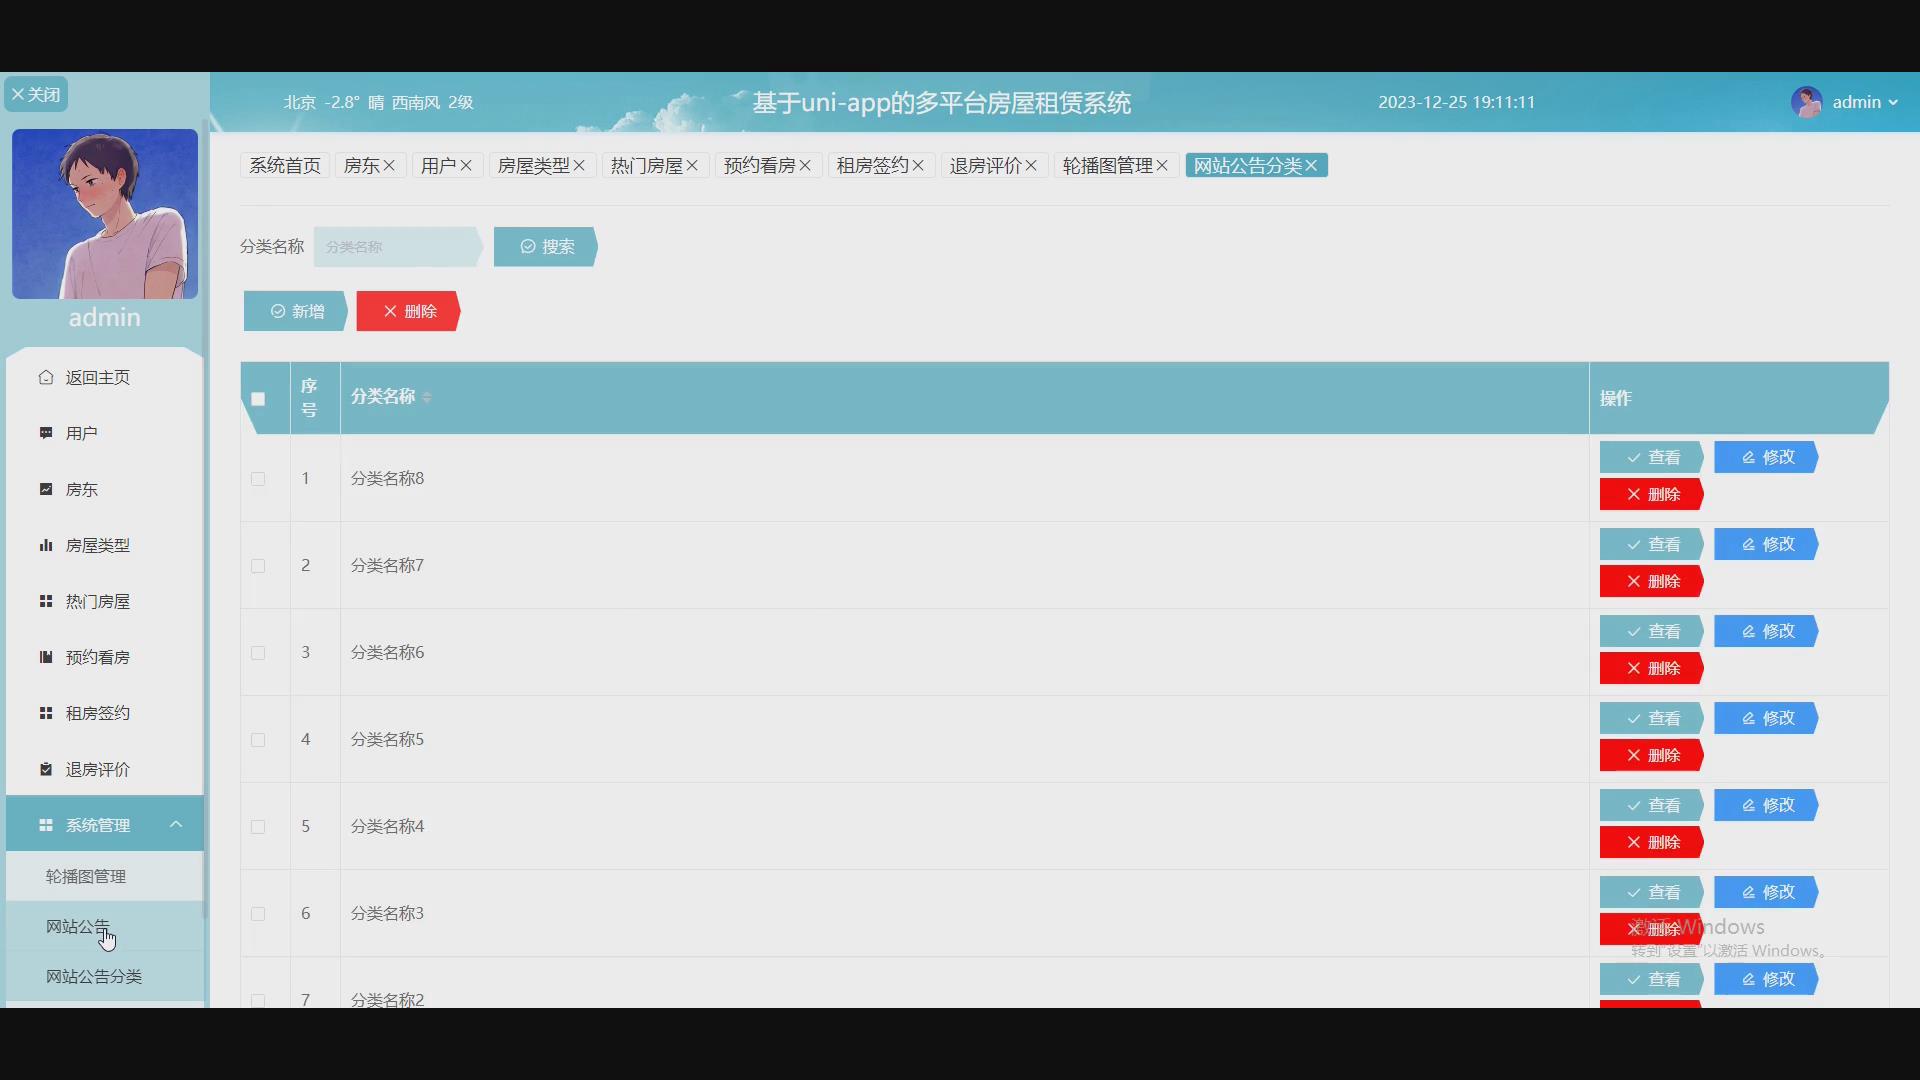Click the 分类名称 column sort arrows
This screenshot has height=1080, width=1920.
point(427,397)
